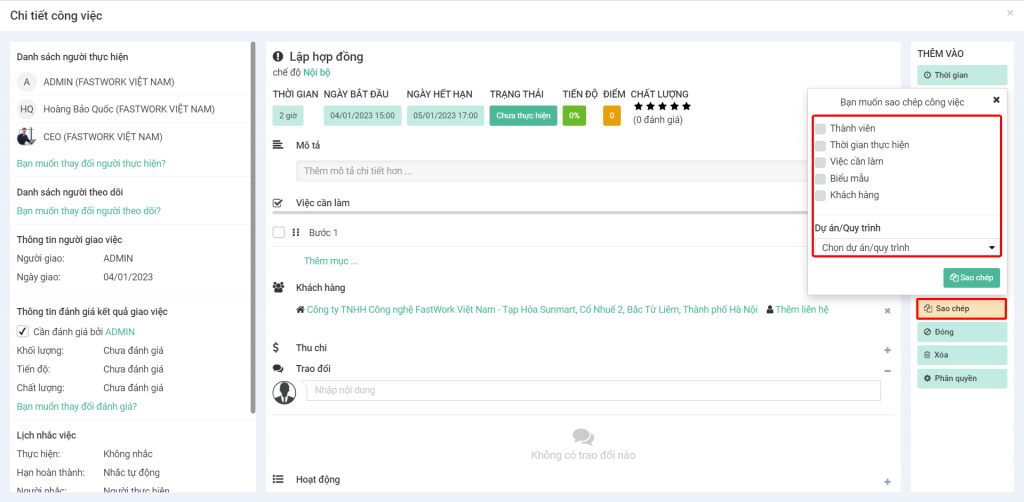The width and height of the screenshot is (1024, 502).
Task: Open the Chọn dự án/quy trình dropdown
Action: pos(907,247)
